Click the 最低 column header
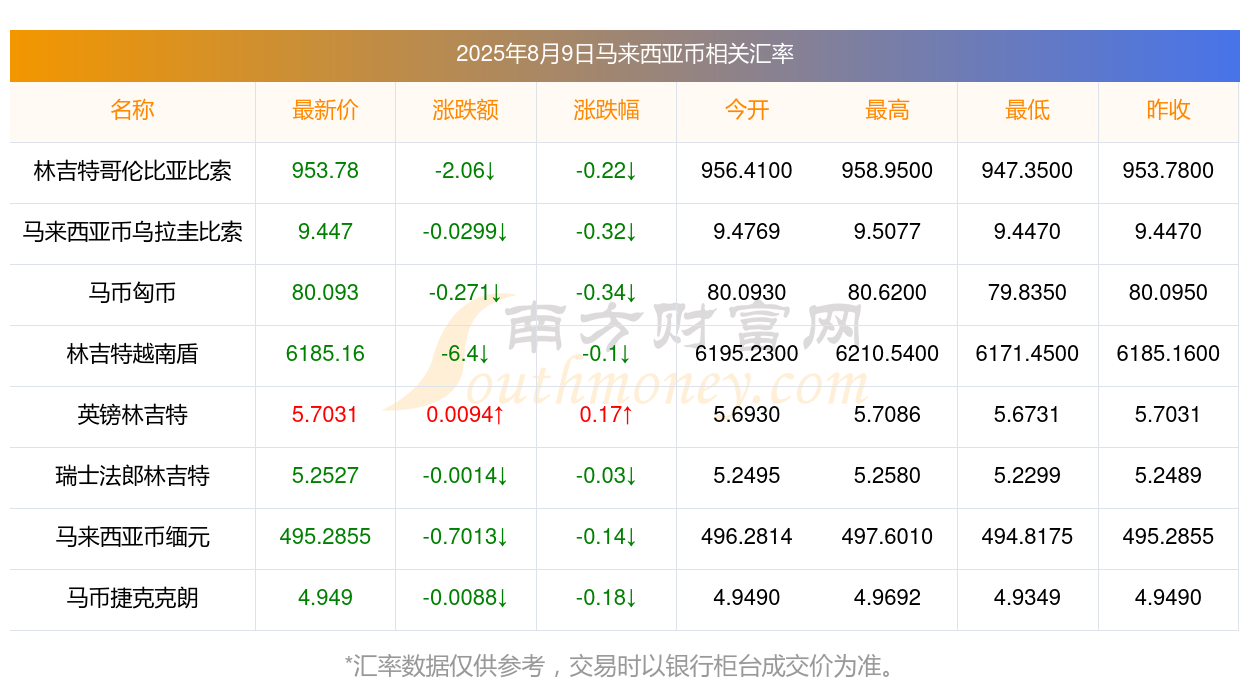 pyautogui.click(x=1028, y=110)
